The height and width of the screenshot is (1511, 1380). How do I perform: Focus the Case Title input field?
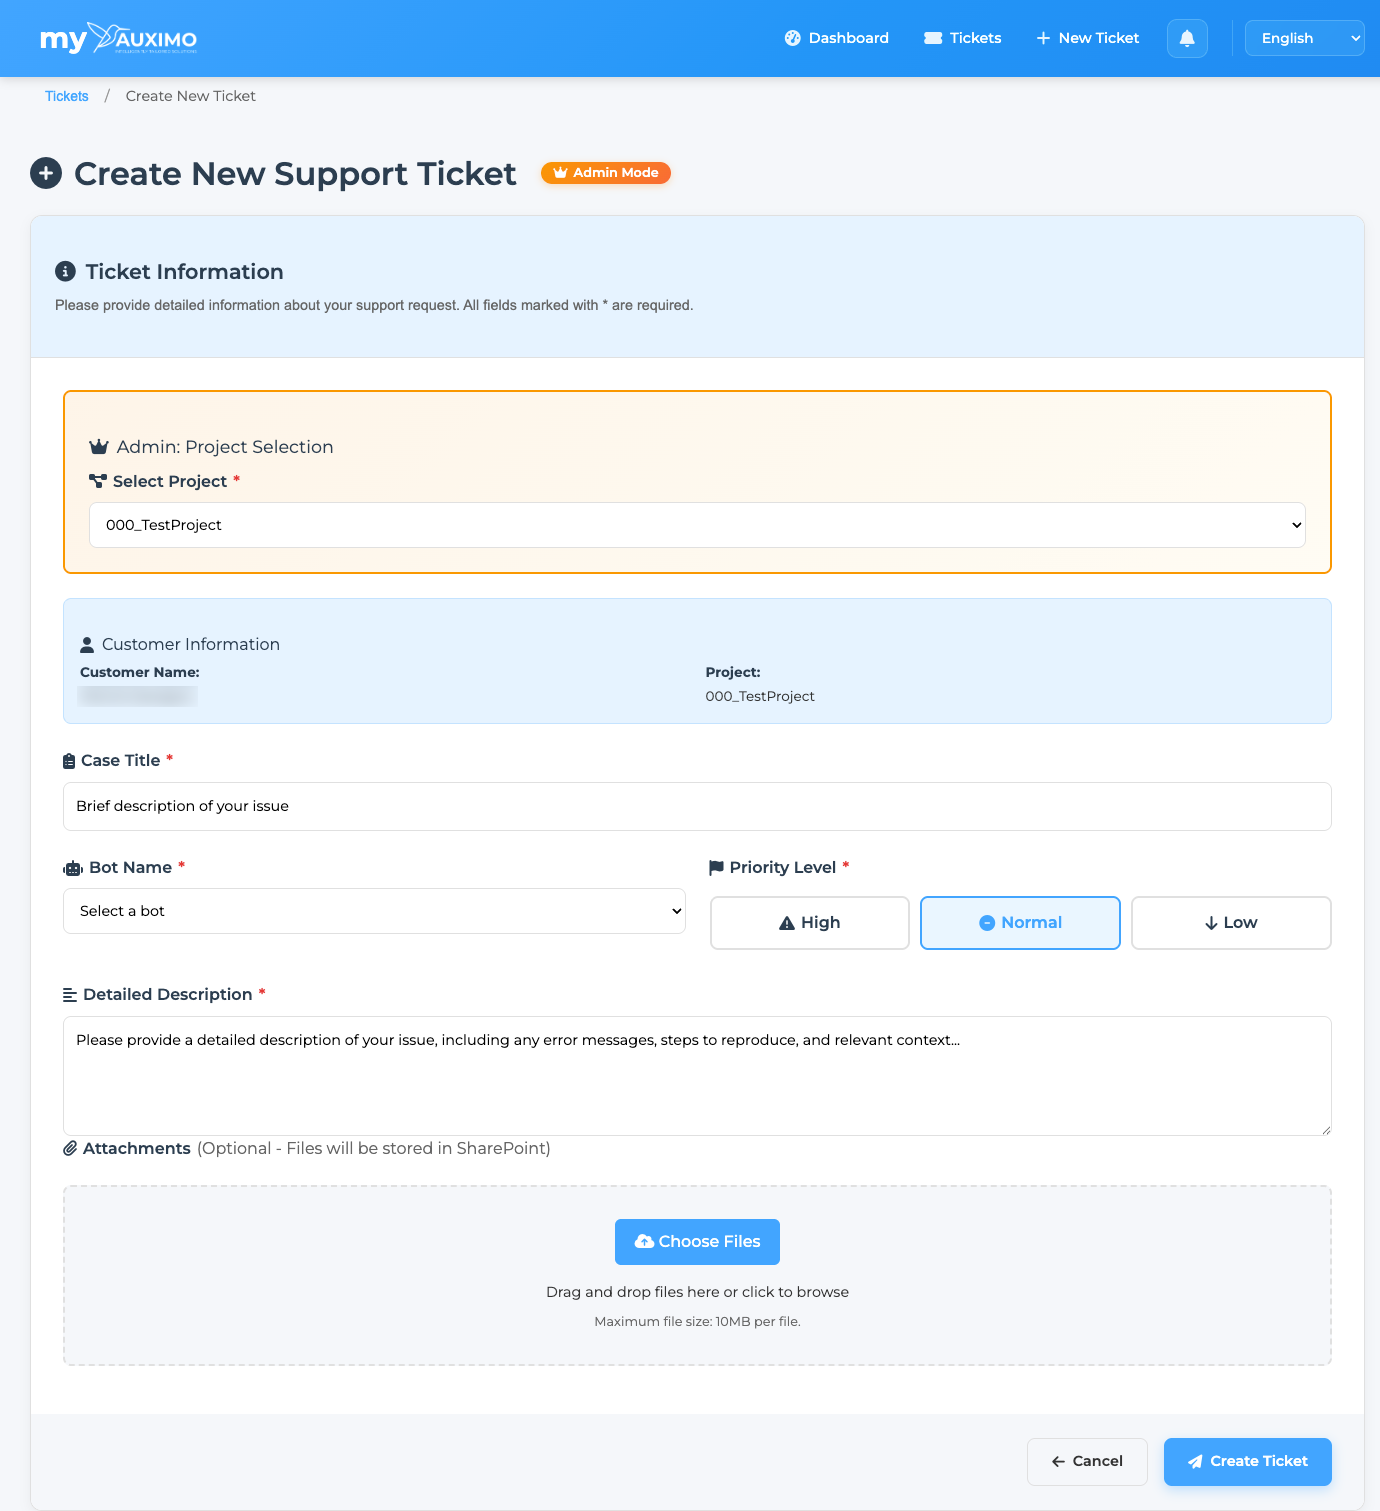(697, 806)
